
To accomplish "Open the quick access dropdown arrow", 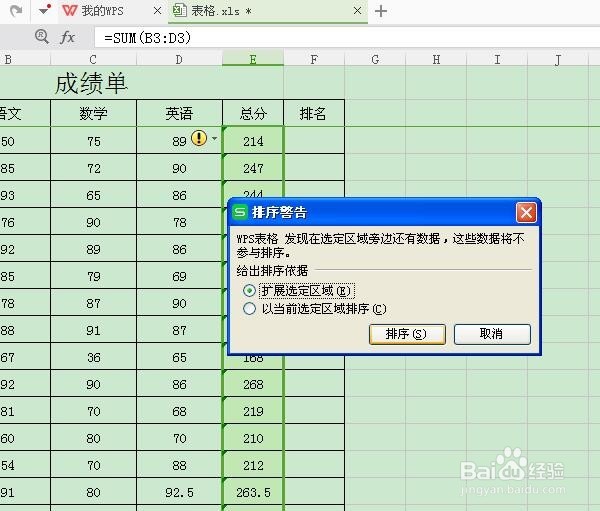I will coord(44,10).
